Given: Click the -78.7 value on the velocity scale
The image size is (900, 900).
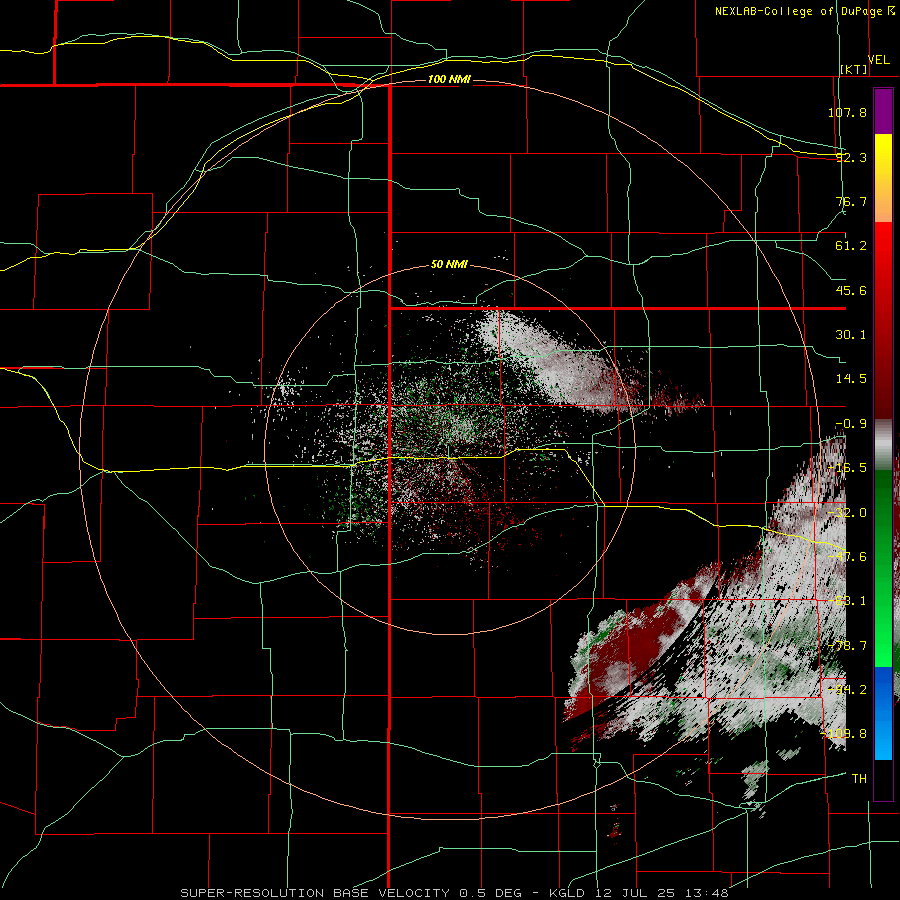Looking at the screenshot, I should [x=847, y=646].
